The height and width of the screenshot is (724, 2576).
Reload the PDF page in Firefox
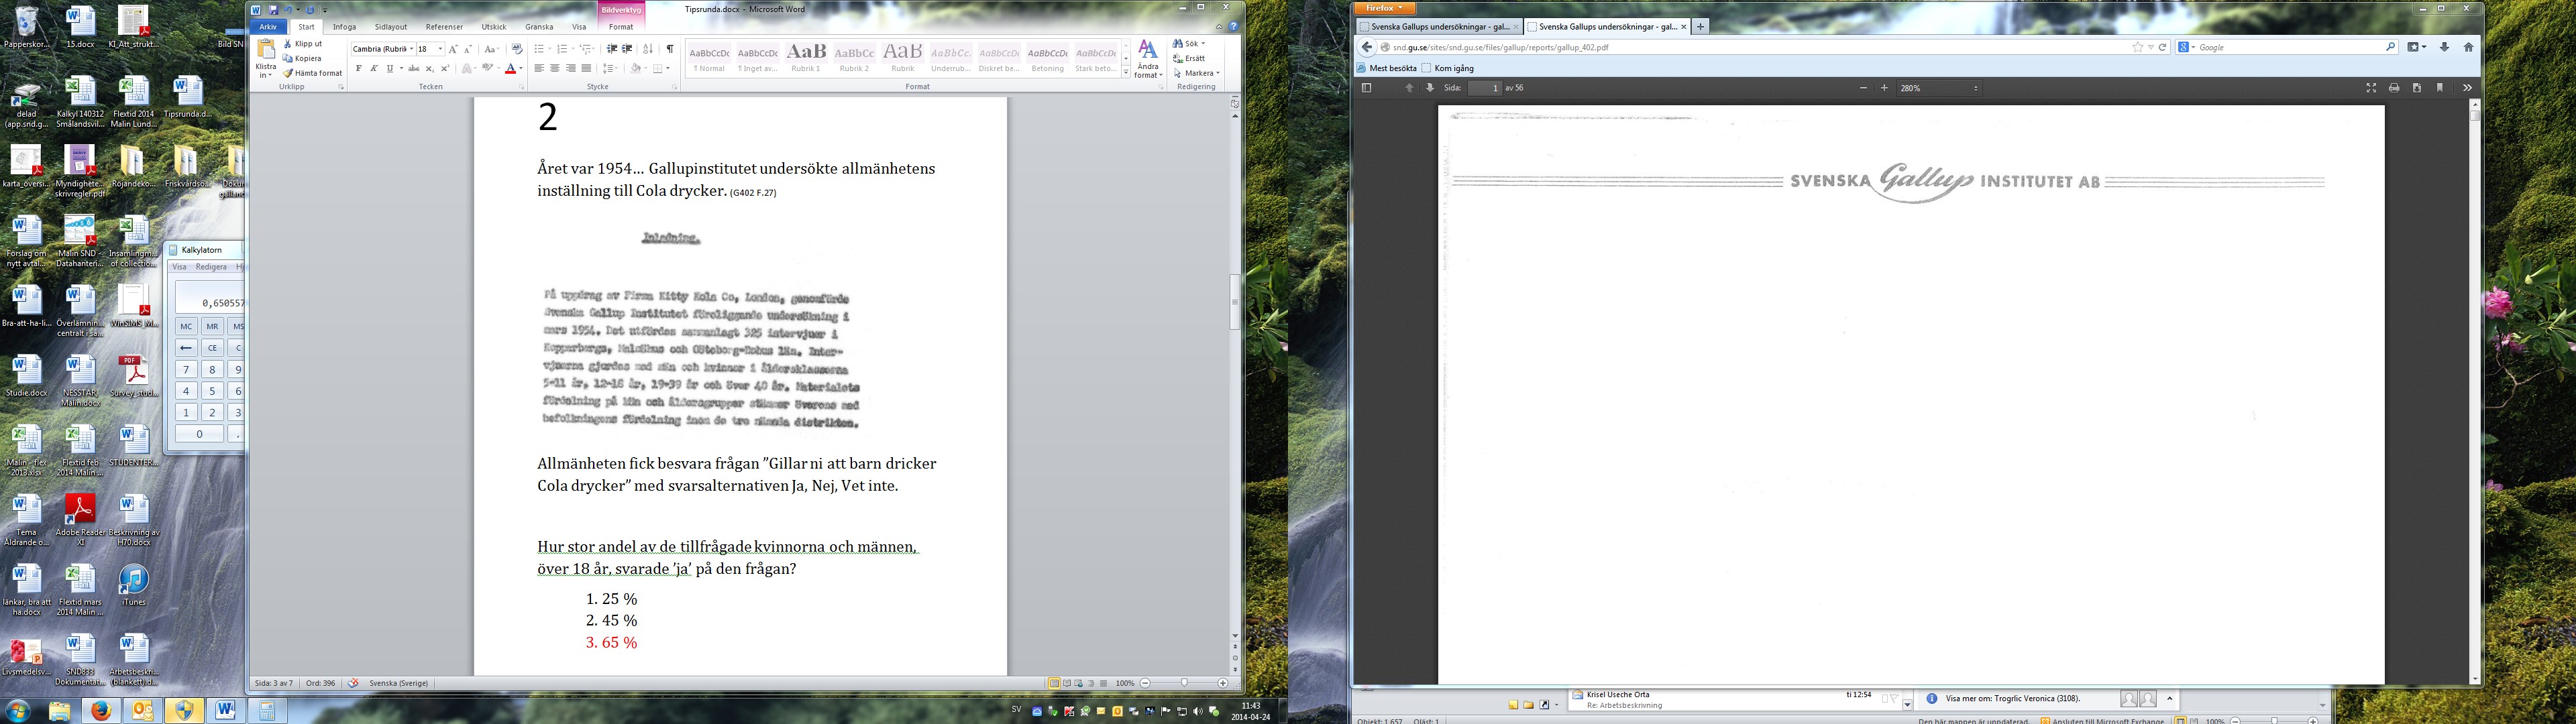[2162, 47]
